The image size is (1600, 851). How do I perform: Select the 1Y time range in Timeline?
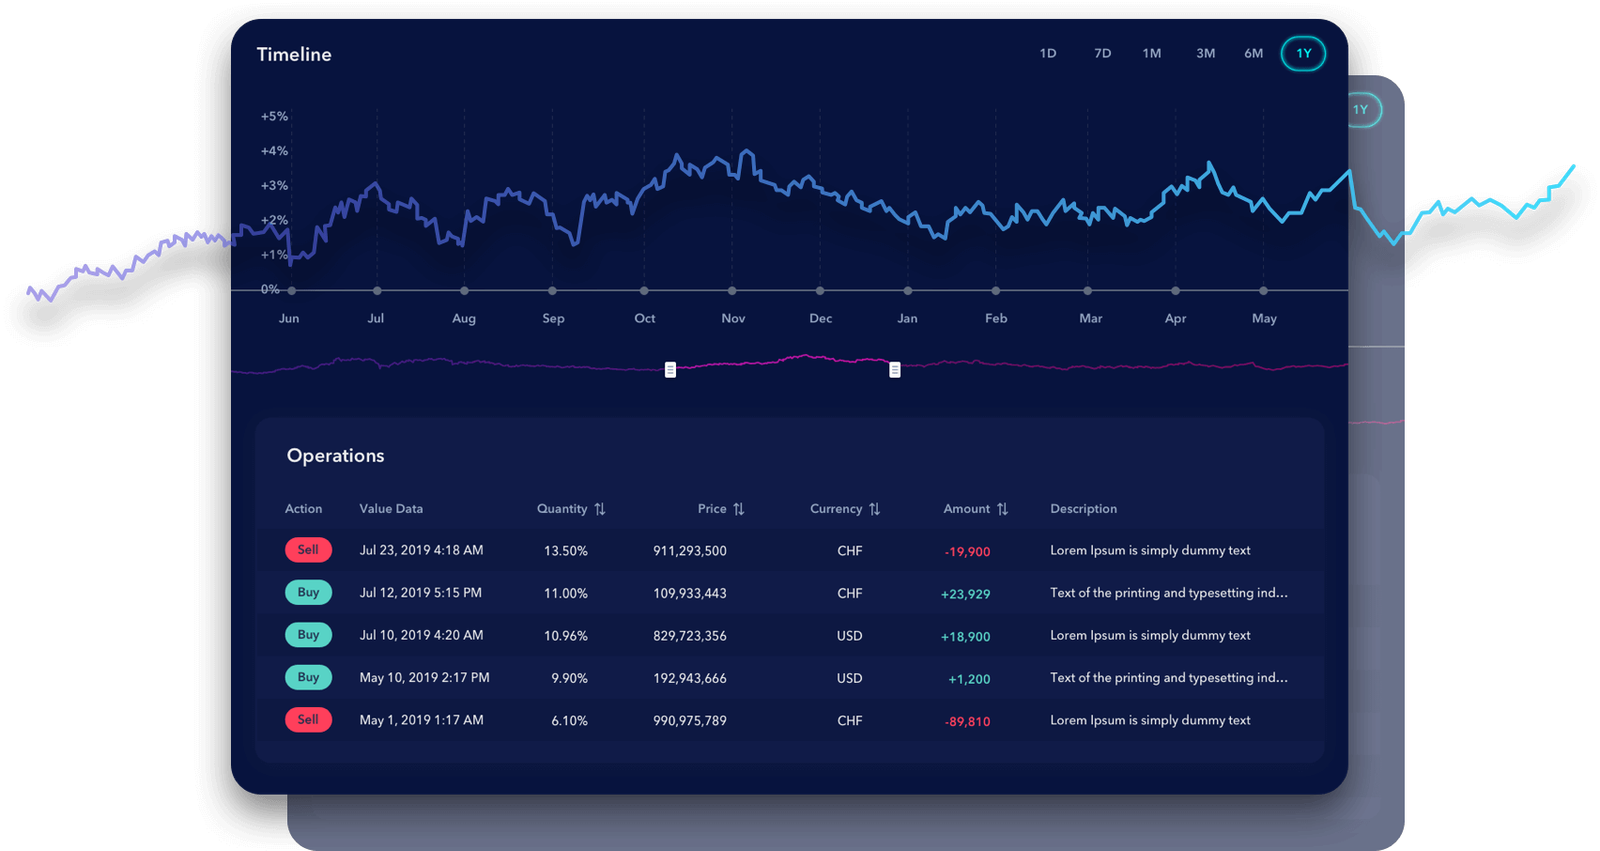(x=1304, y=54)
